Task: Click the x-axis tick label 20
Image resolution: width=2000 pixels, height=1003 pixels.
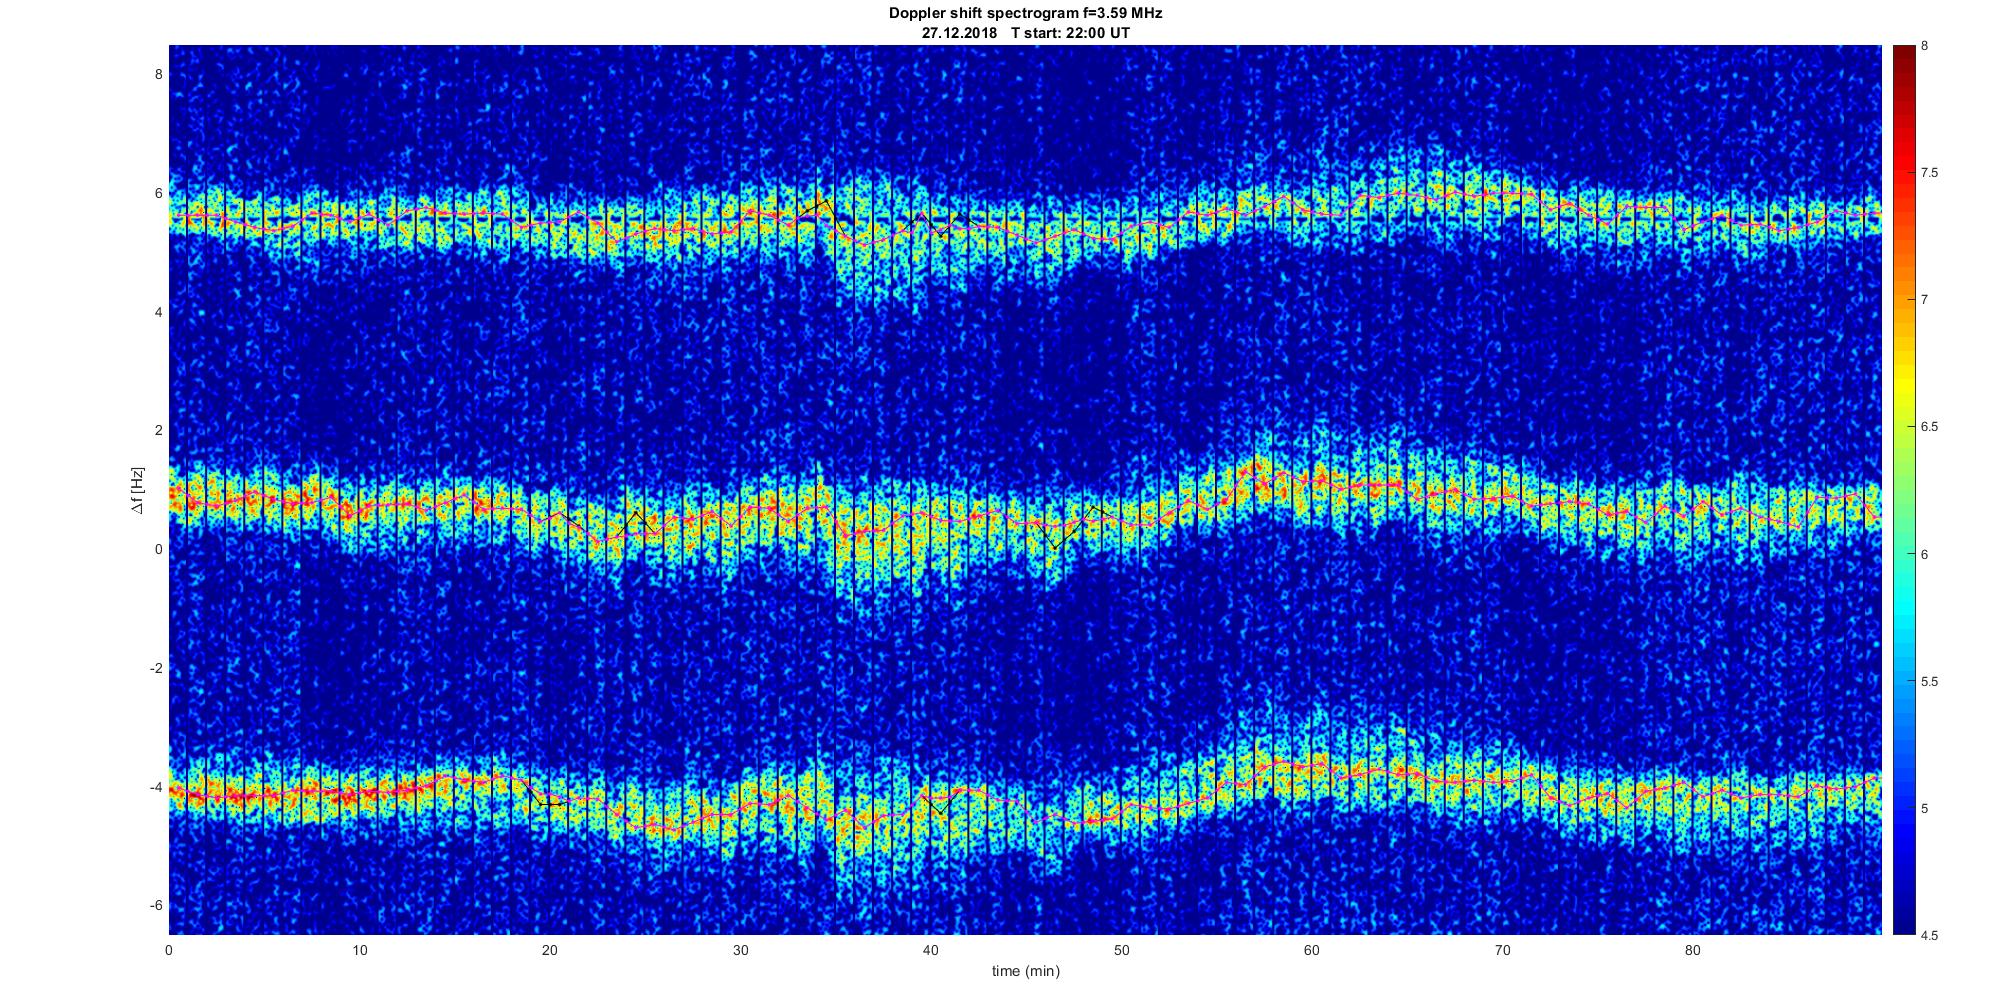Action: point(550,950)
